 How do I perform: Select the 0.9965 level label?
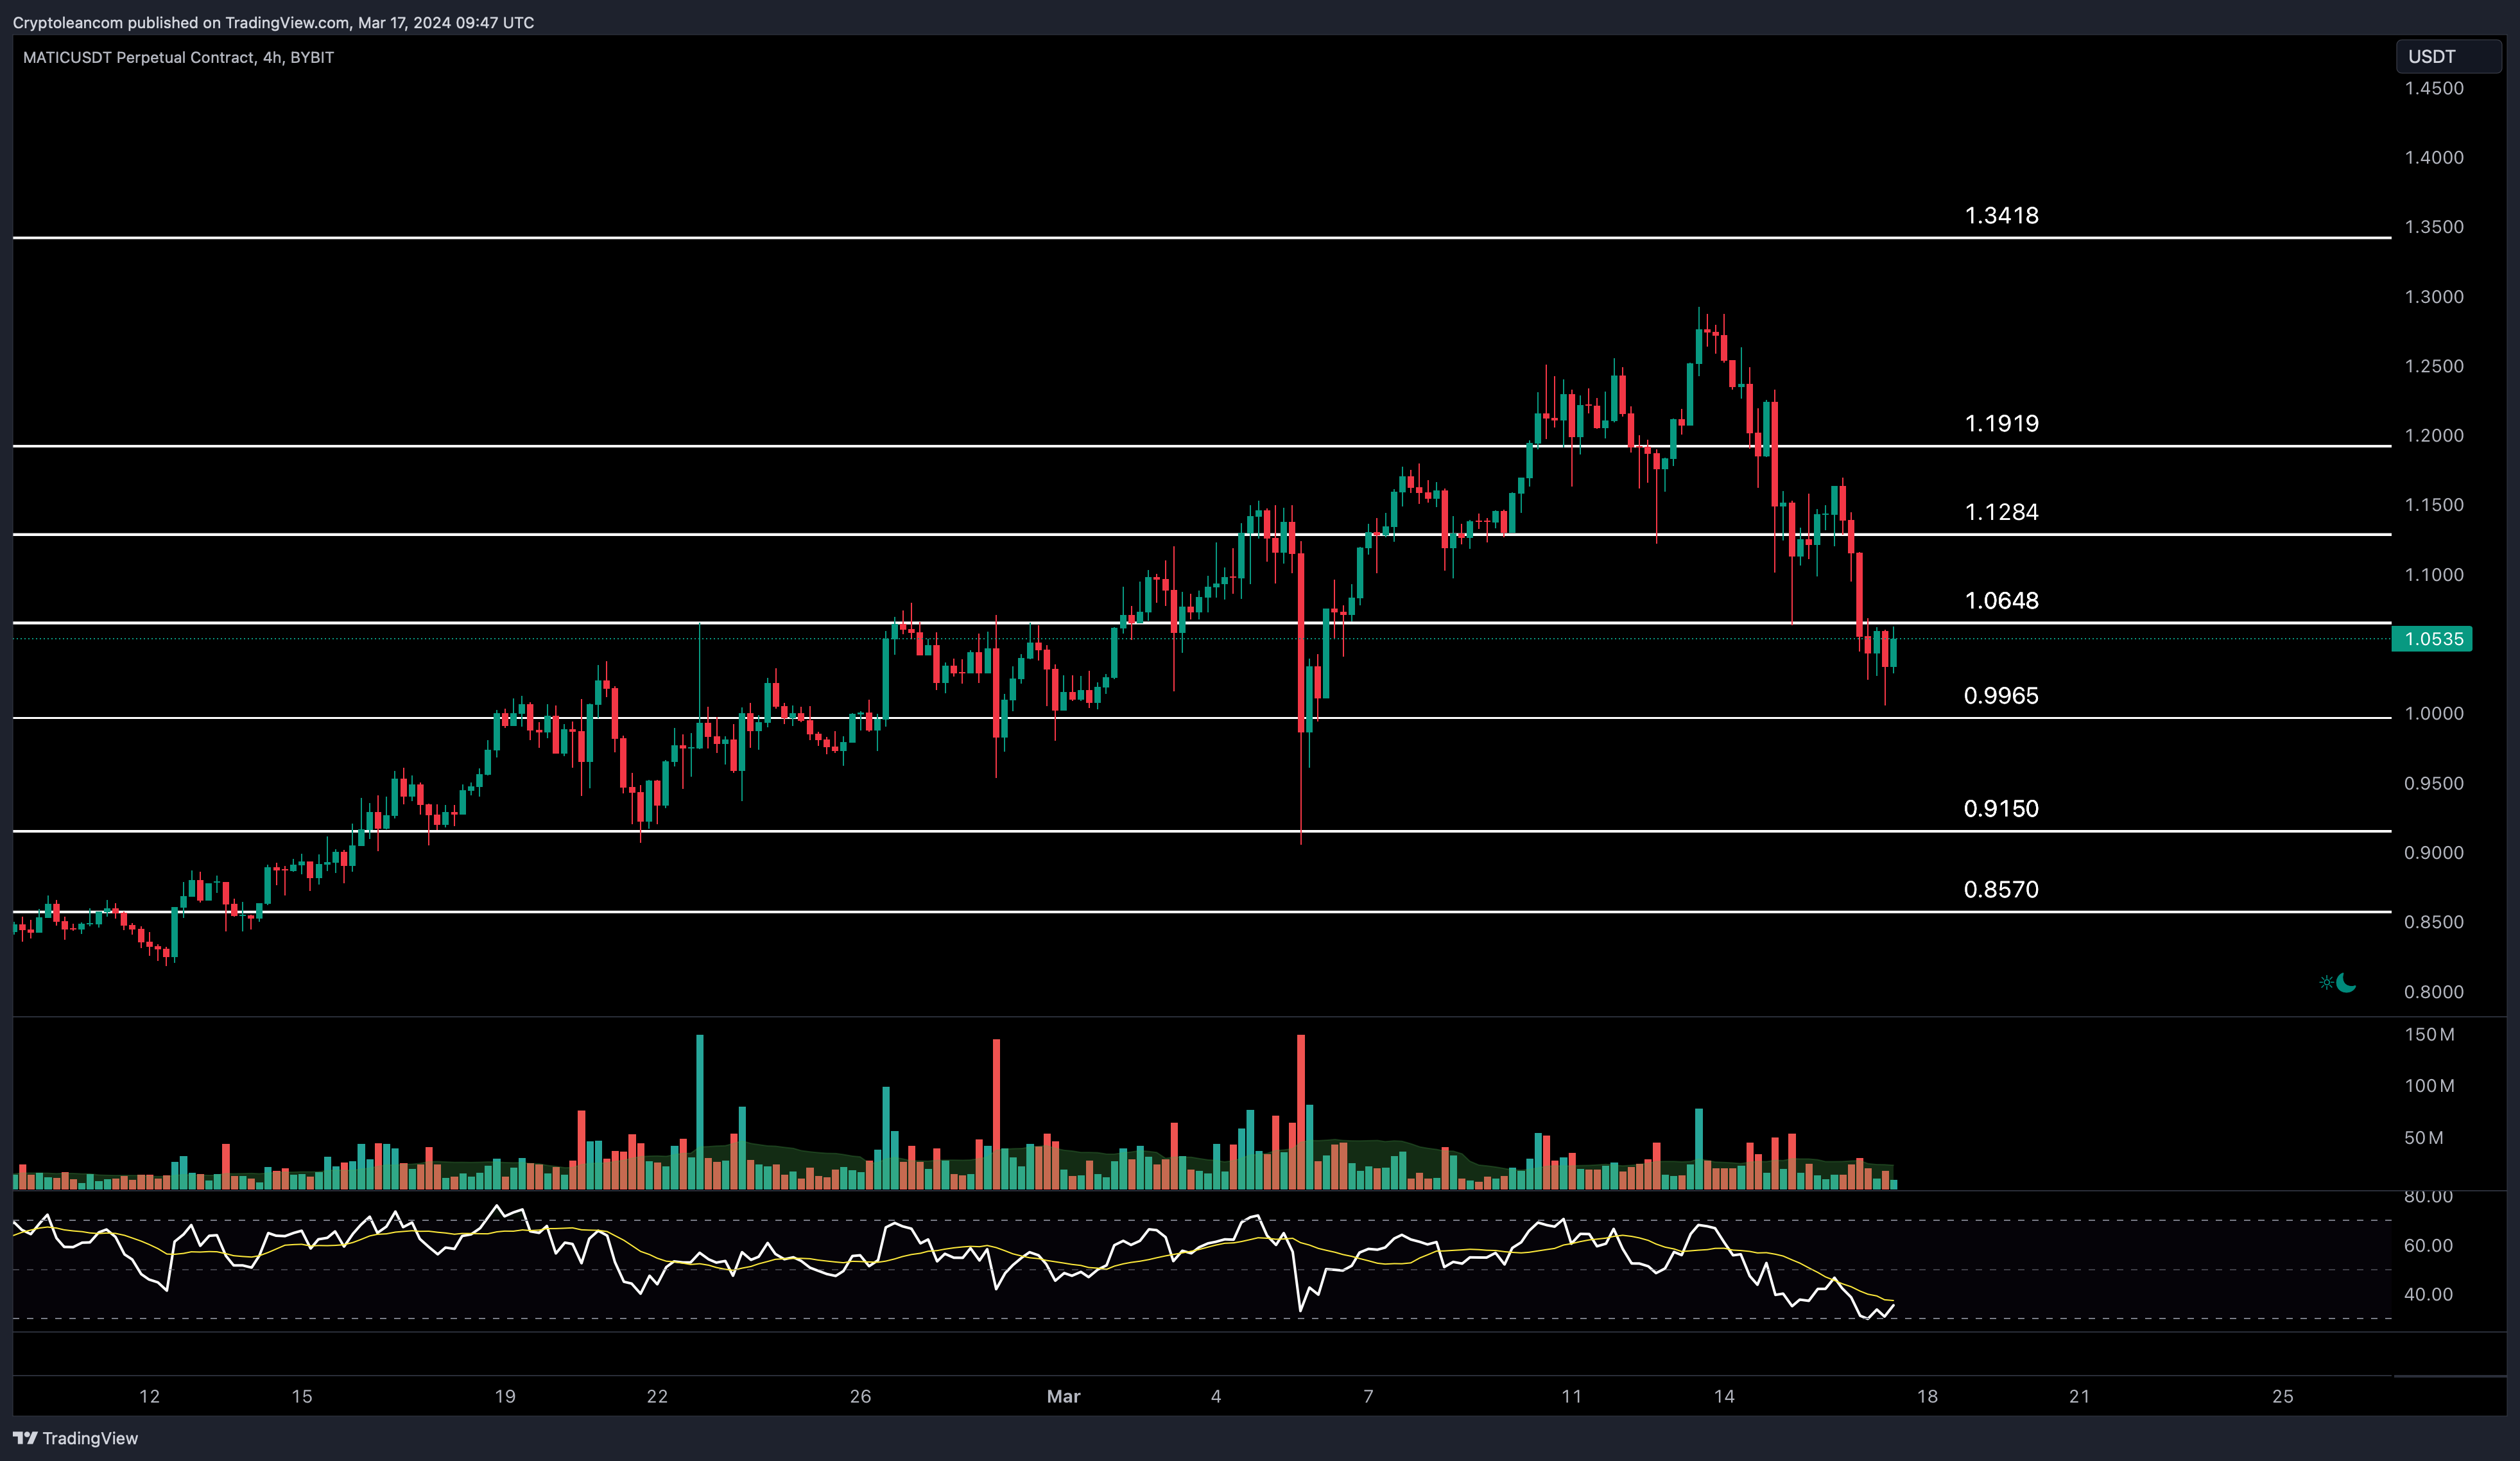point(2001,695)
